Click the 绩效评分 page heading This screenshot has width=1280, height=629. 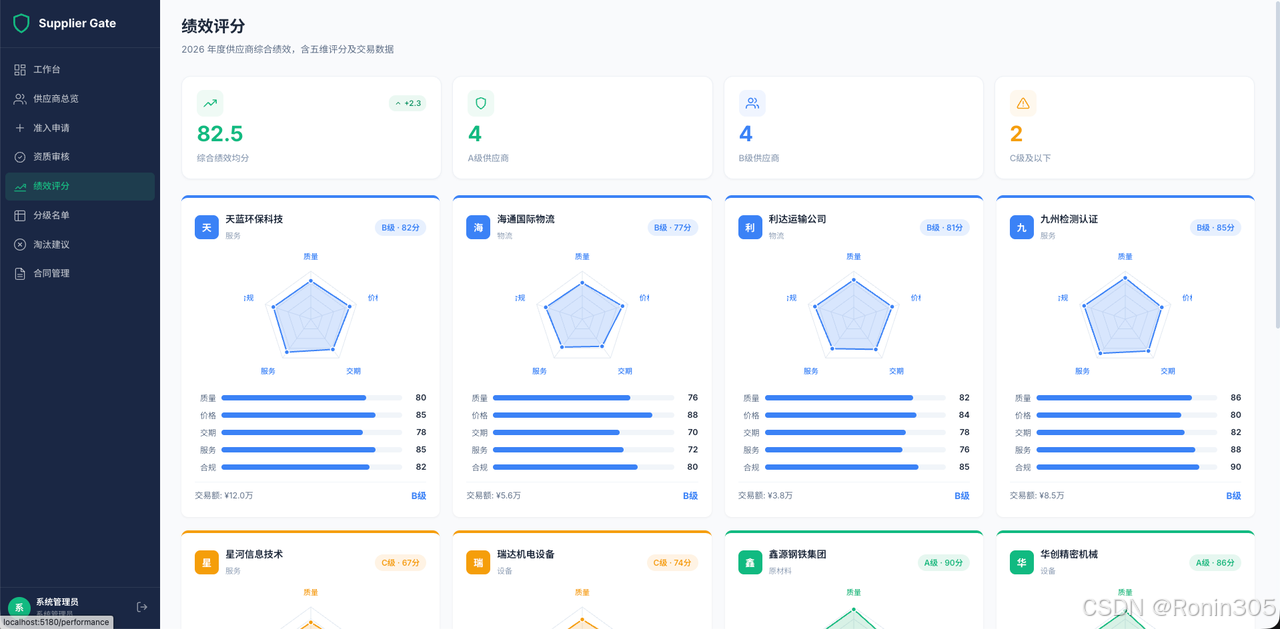coord(213,26)
